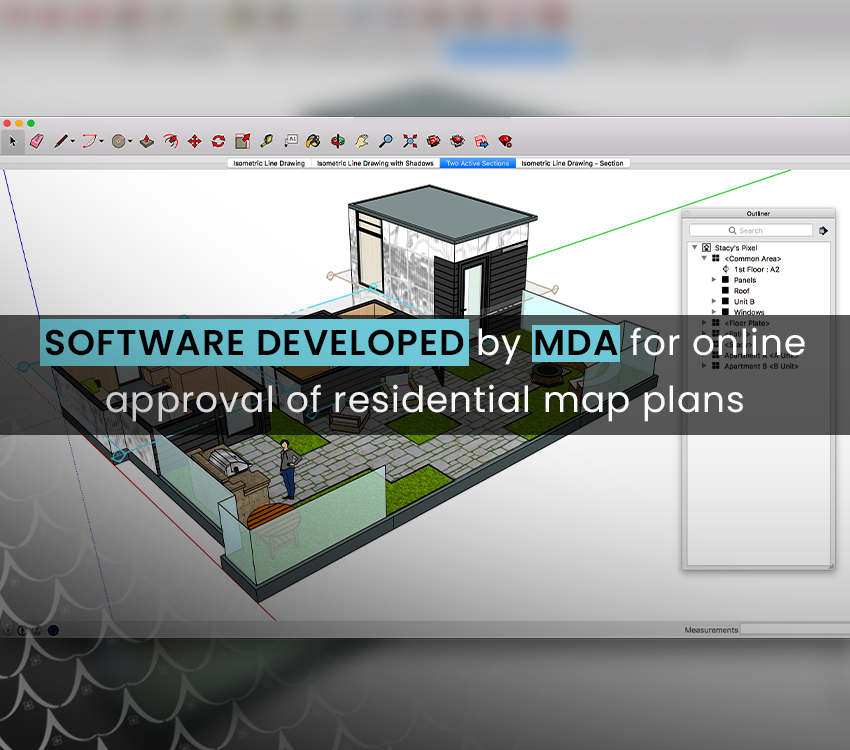The width and height of the screenshot is (850, 750).
Task: Activate the Orbit tool
Action: [337, 141]
